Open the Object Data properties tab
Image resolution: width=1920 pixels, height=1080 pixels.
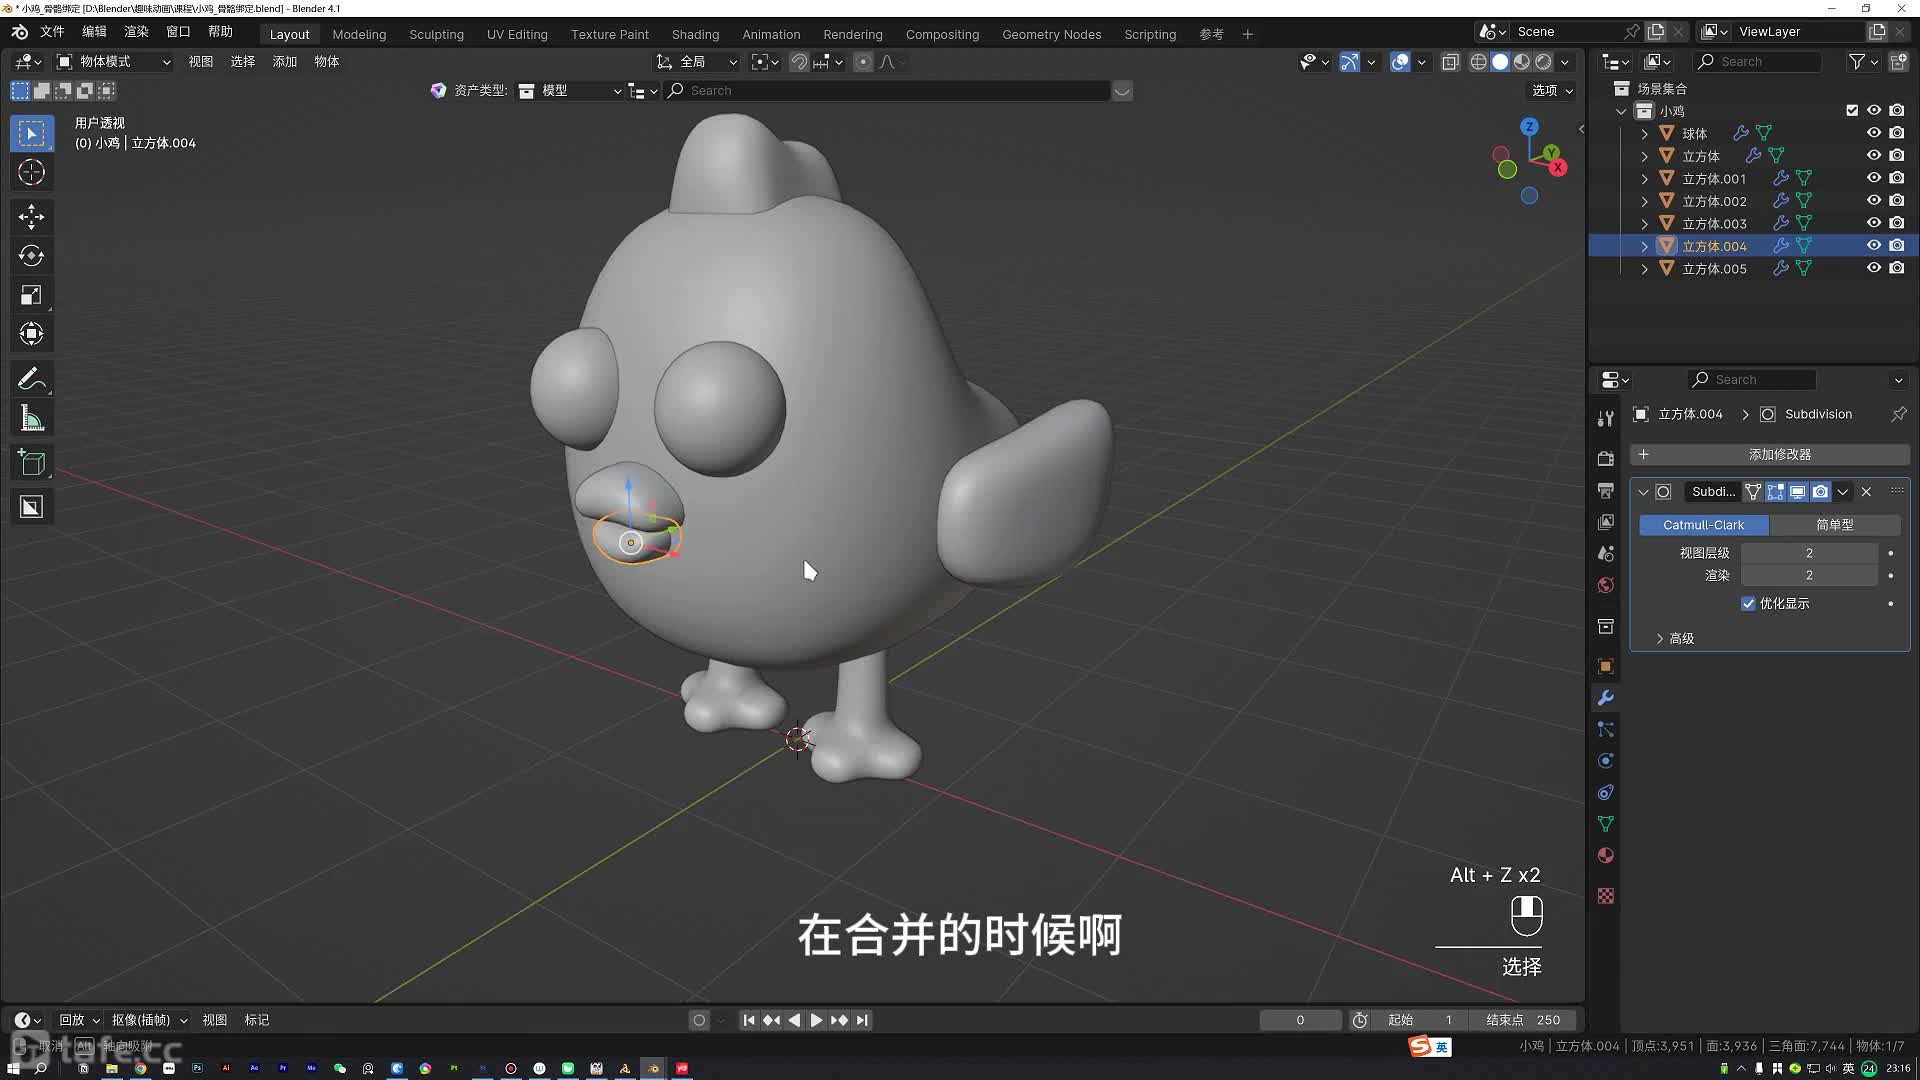point(1605,824)
